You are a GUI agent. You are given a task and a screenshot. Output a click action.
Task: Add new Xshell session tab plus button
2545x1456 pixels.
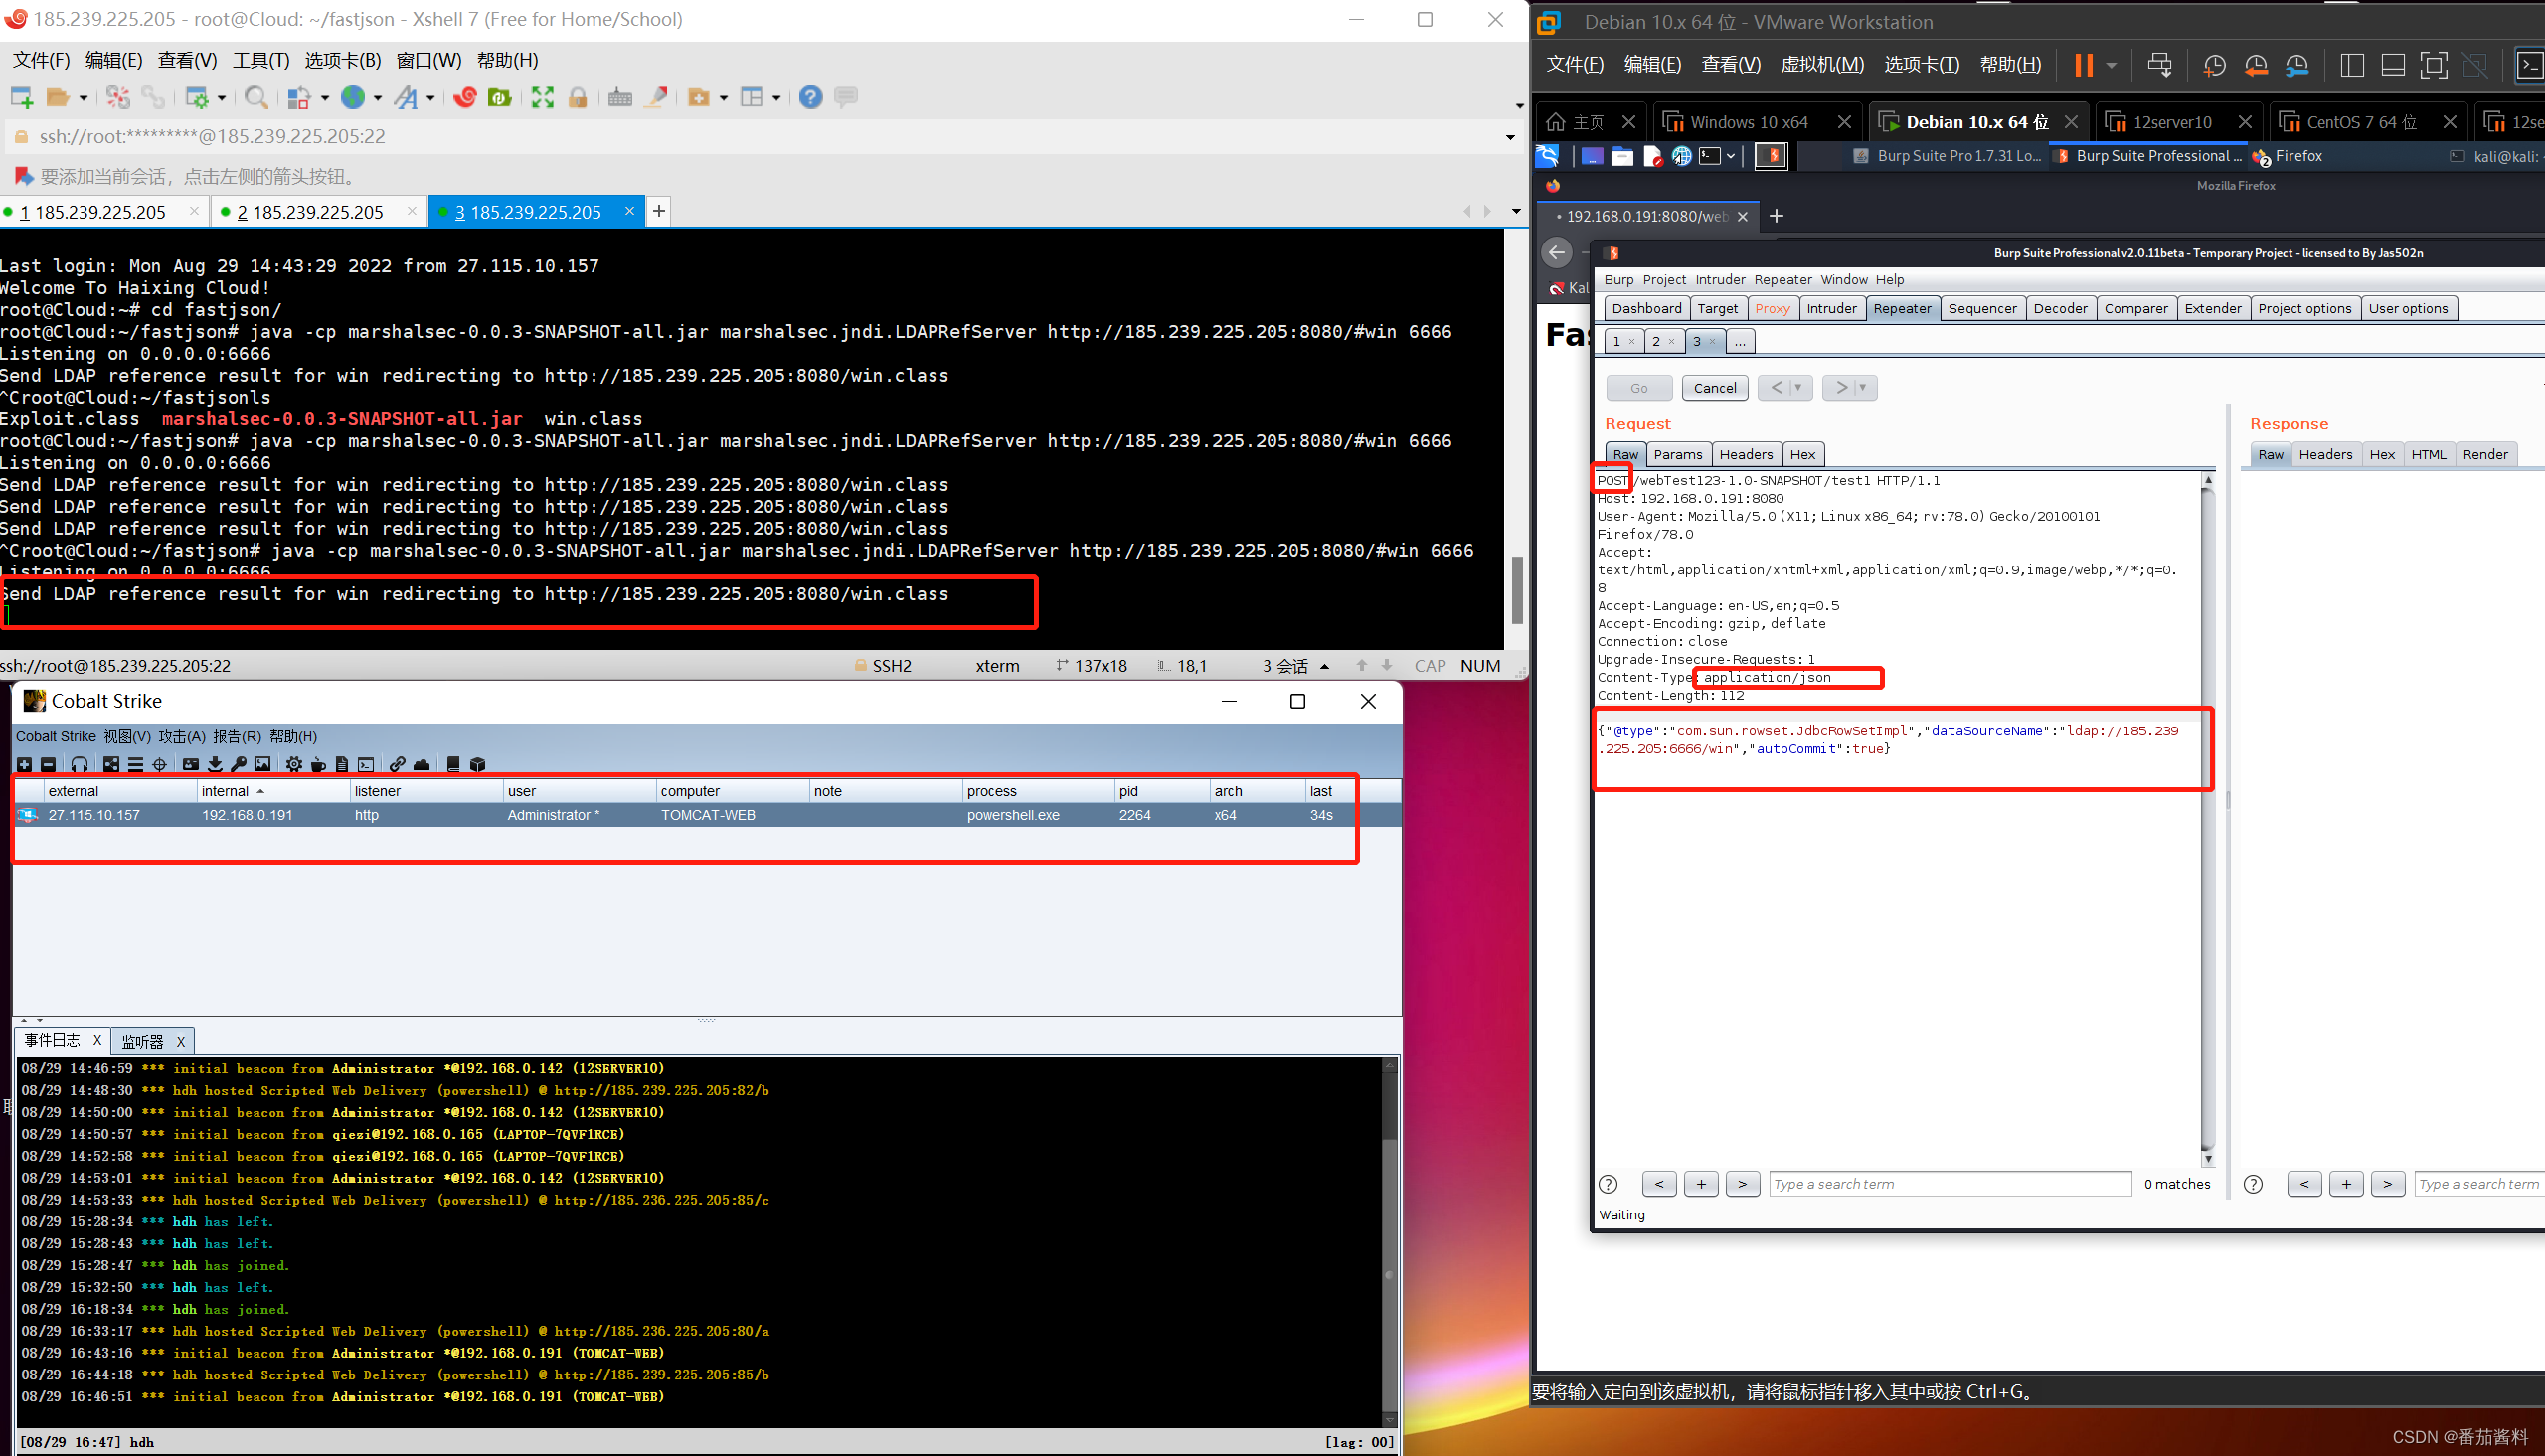pos(658,211)
